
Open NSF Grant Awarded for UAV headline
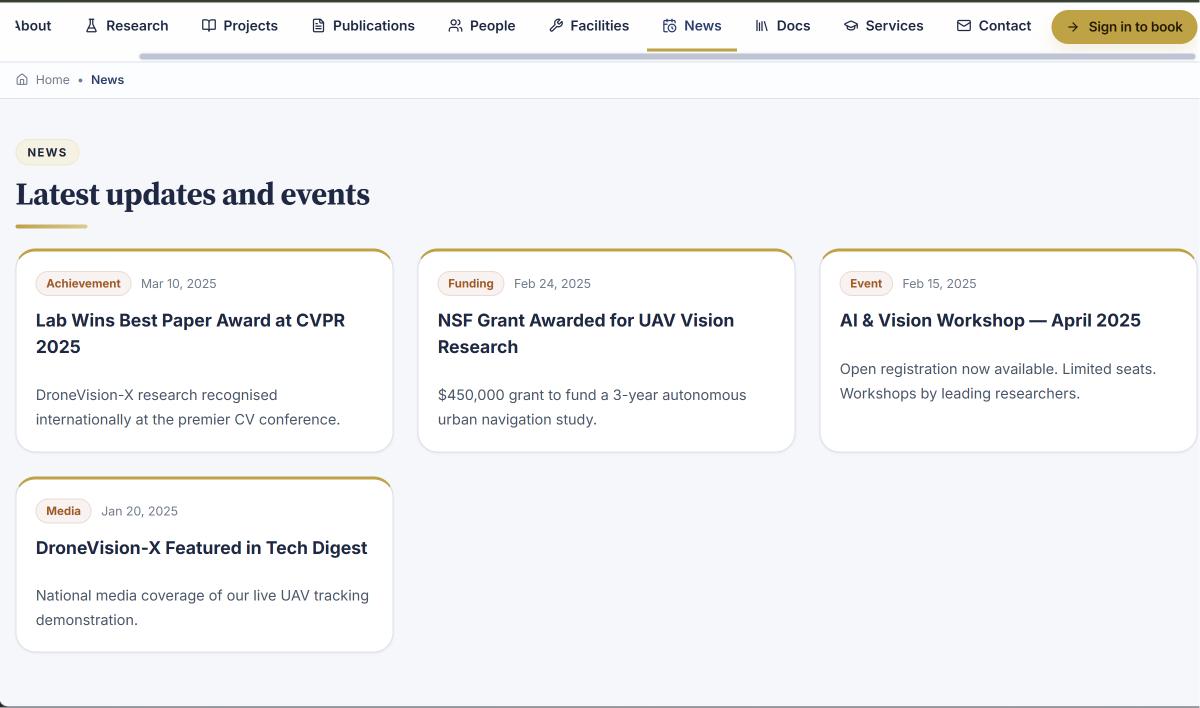(586, 333)
